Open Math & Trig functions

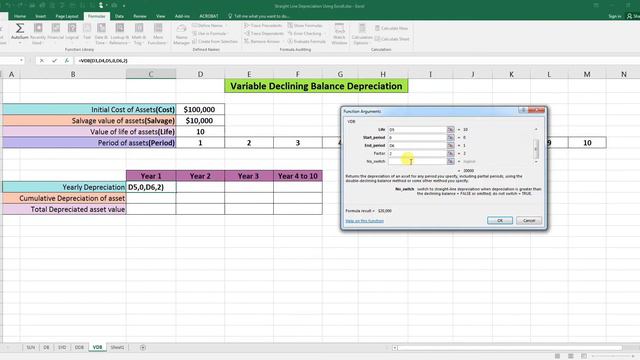139,34
